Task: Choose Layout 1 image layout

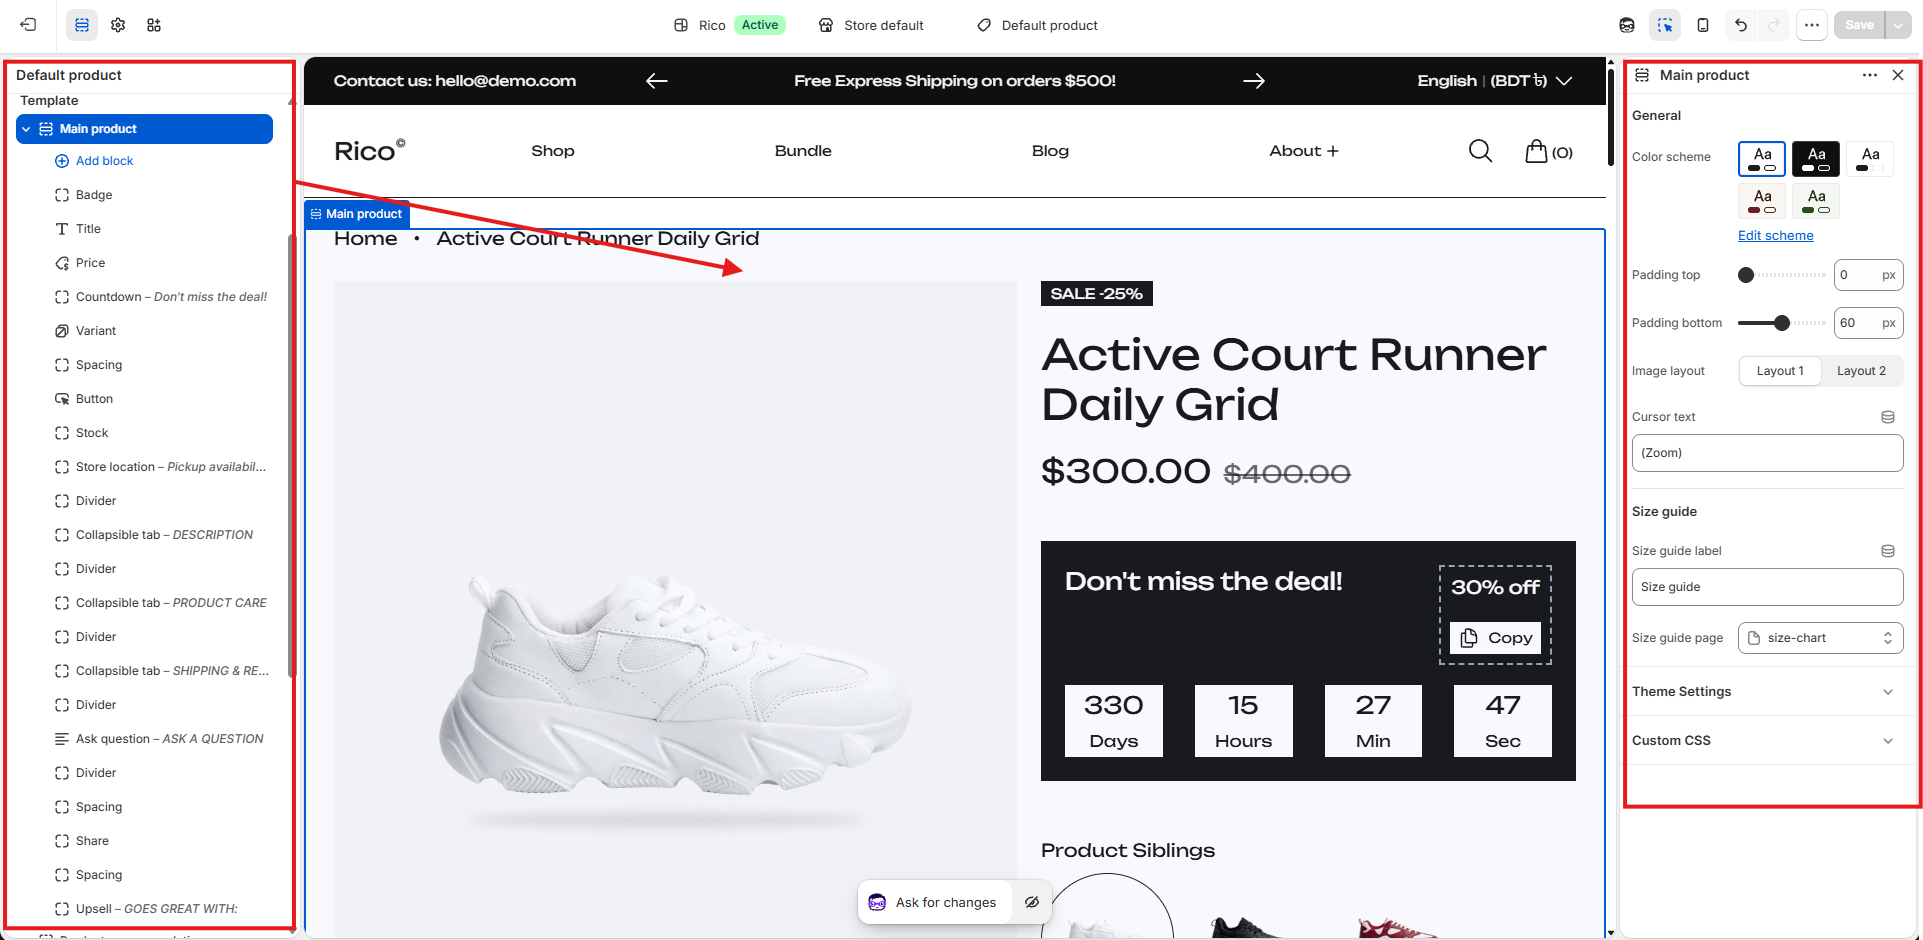Action: [x=1780, y=371]
